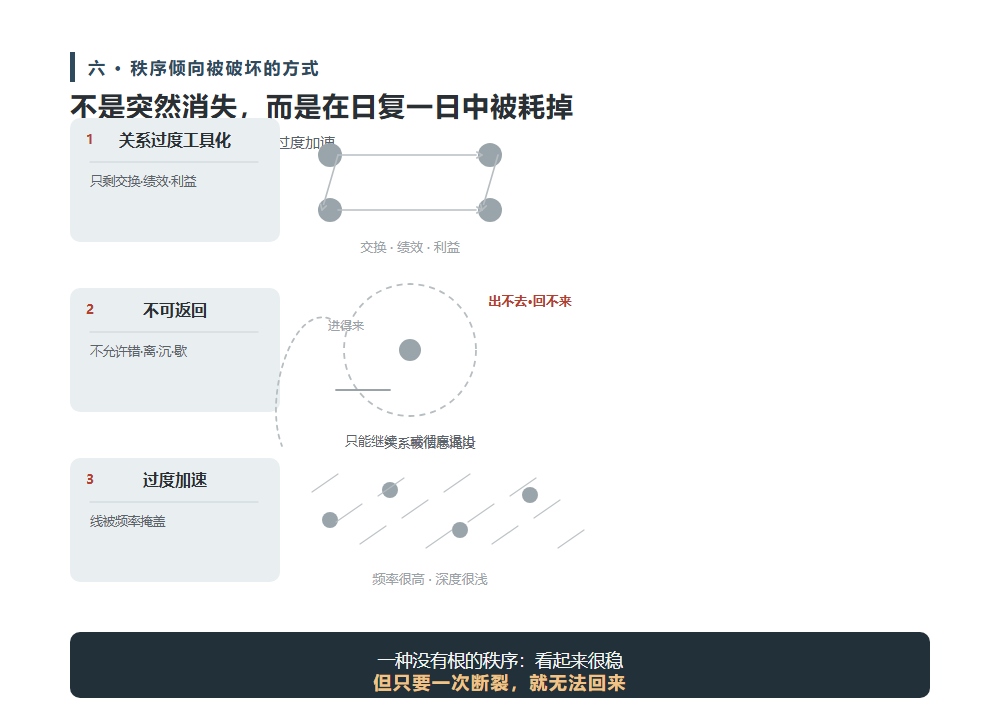
Task: Click the section label "六 · 秩序倾向被破坏的方式"
Action: (x=203, y=68)
